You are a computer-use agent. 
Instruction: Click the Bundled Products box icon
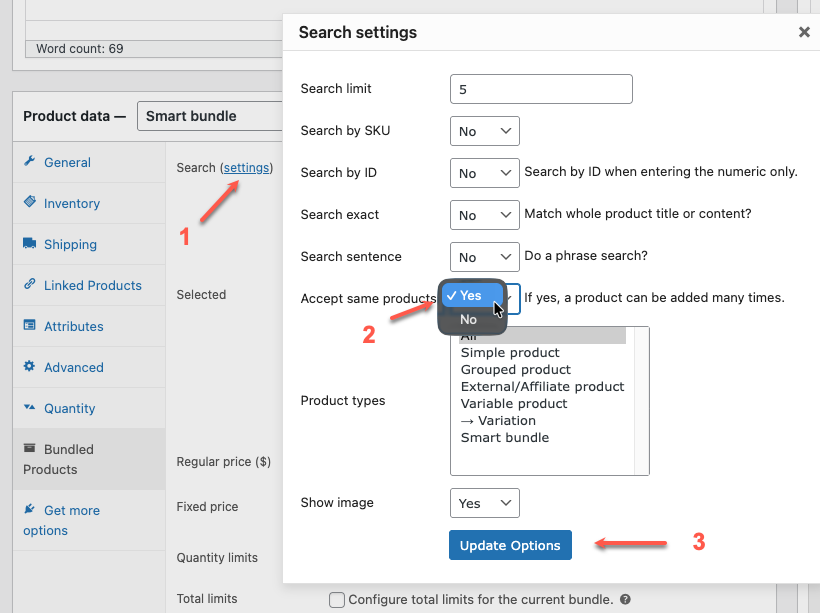pyautogui.click(x=30, y=448)
